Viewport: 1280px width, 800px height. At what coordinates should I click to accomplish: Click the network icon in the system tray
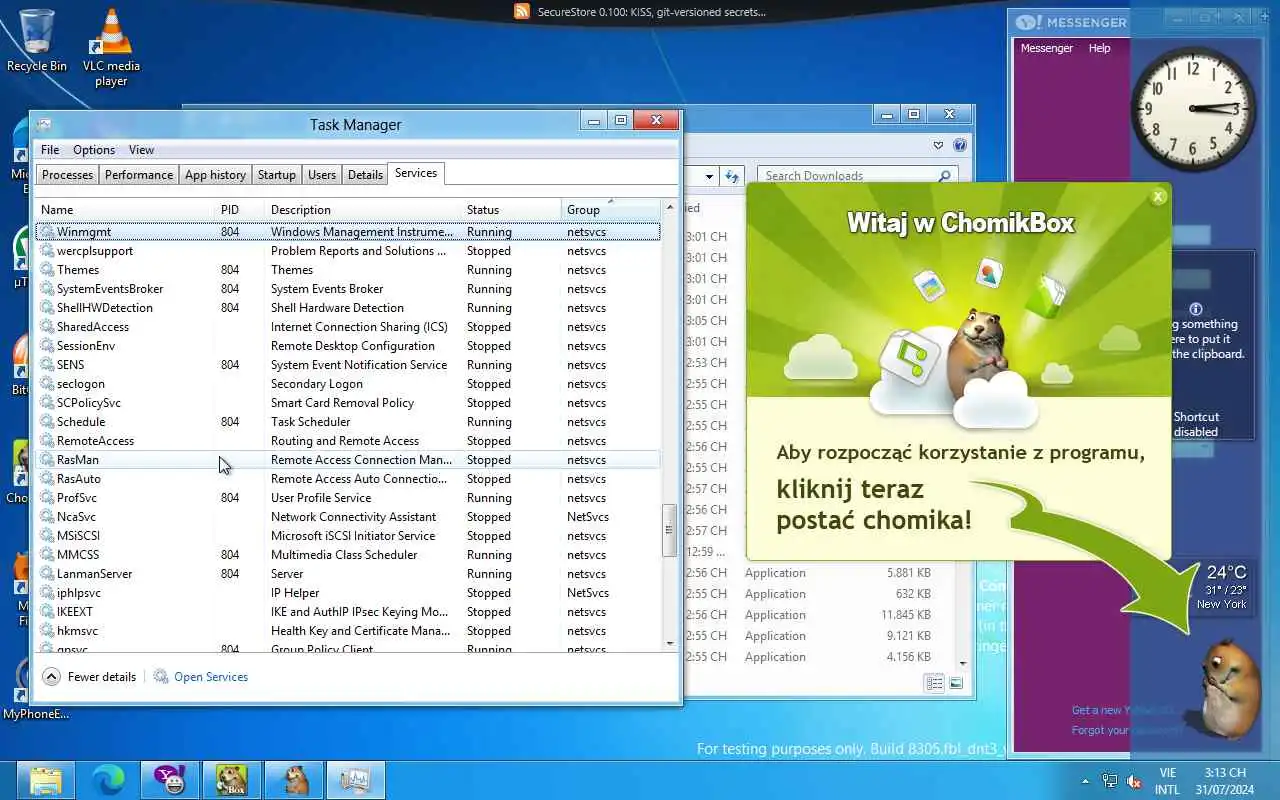[1110, 781]
